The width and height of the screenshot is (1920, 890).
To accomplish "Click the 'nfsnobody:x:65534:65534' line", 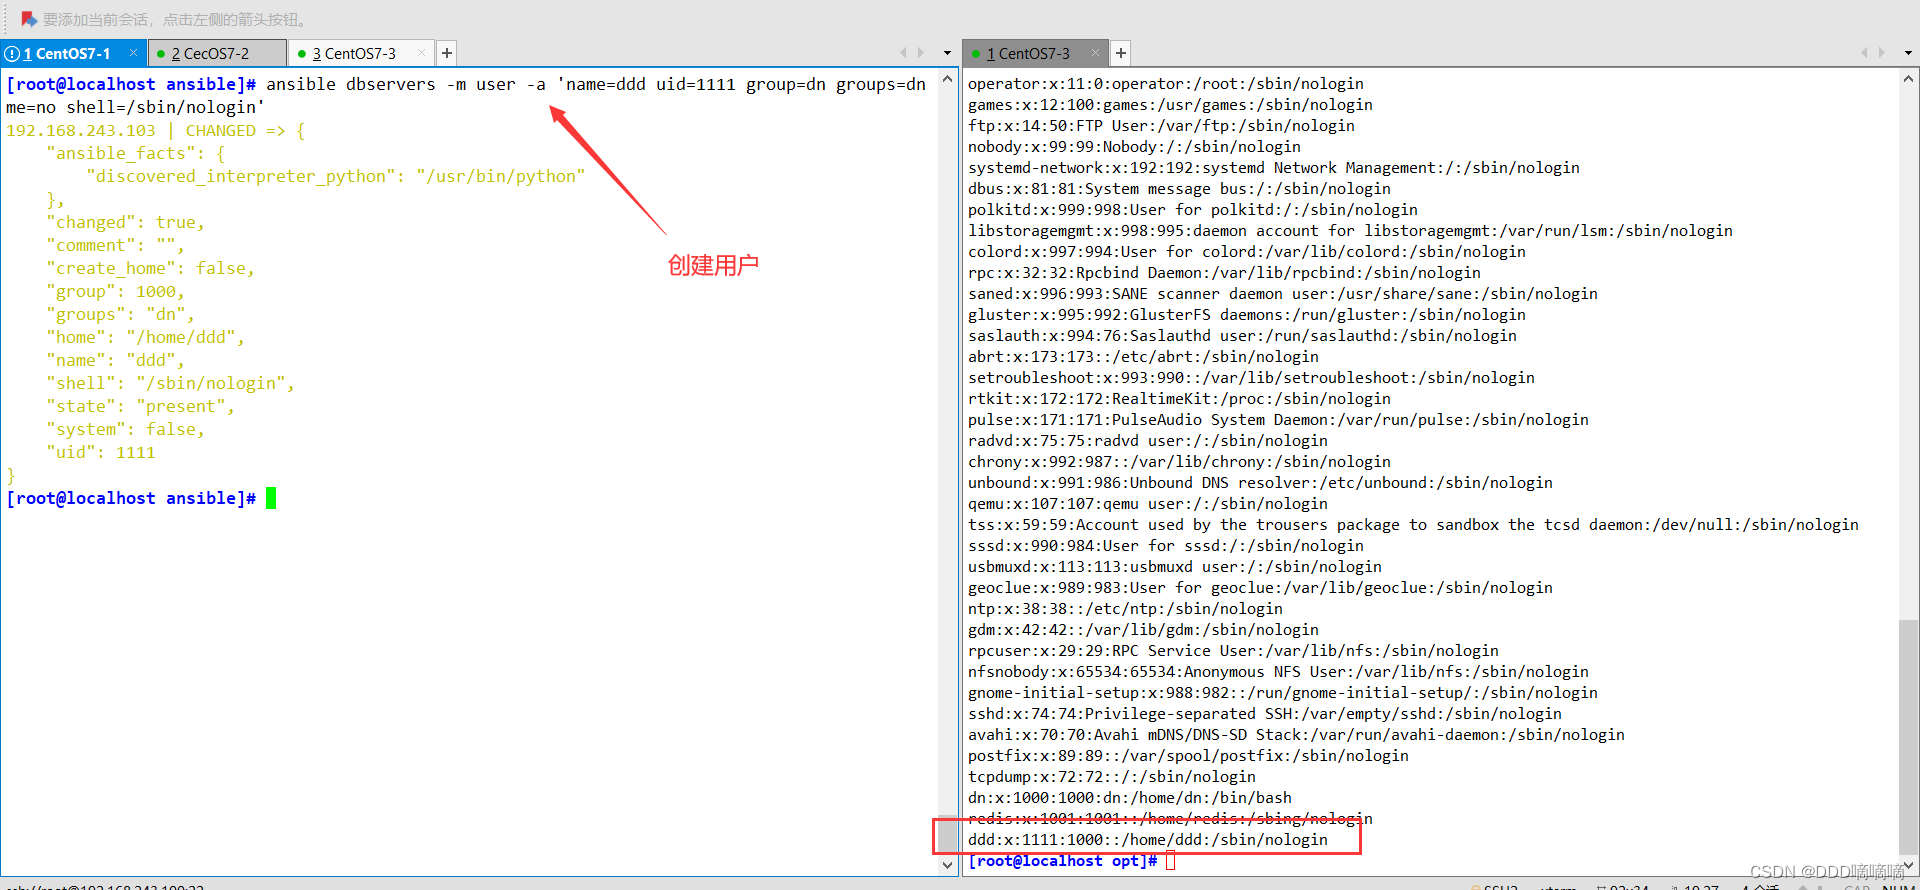I will (x=1278, y=672).
